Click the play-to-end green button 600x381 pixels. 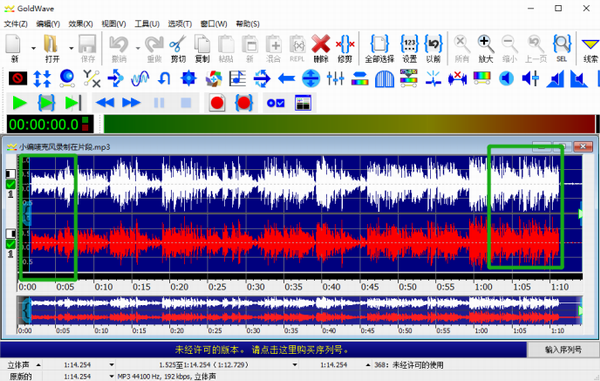click(x=73, y=103)
